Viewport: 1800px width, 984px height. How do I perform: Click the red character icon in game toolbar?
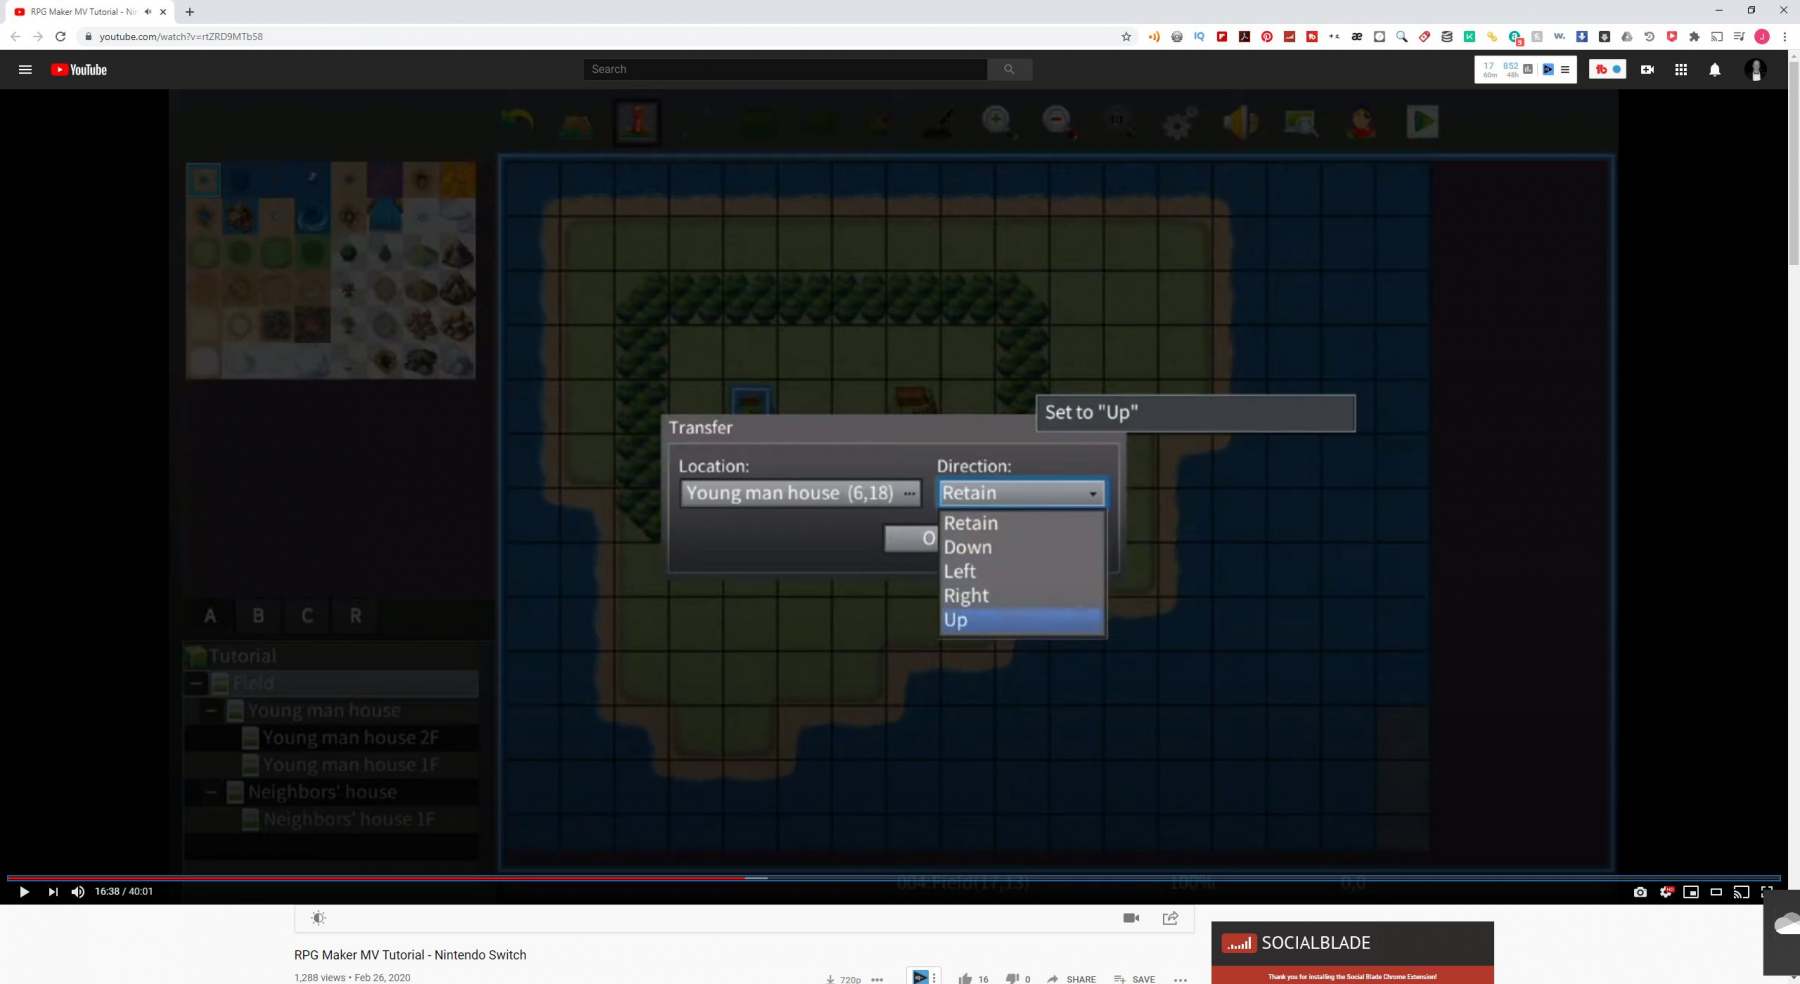click(1362, 123)
